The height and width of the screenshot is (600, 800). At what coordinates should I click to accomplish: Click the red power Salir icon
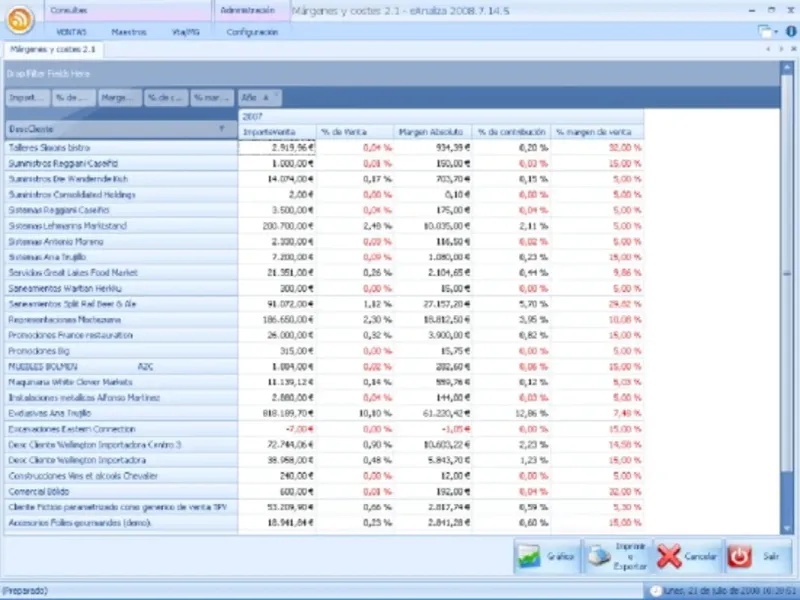click(739, 556)
